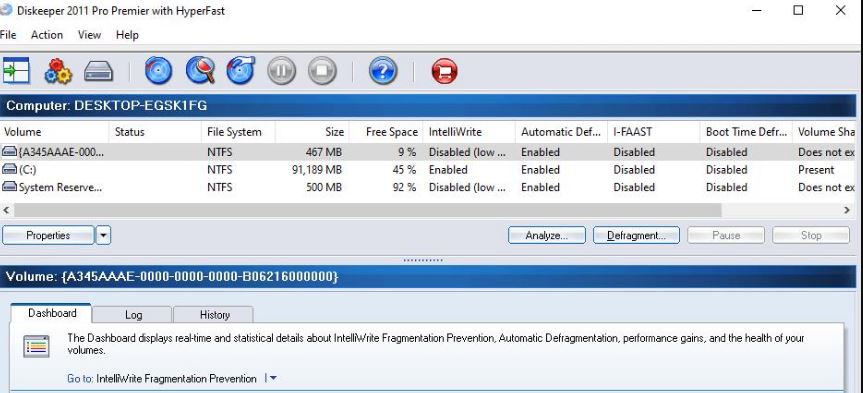Click the Diskeeper app icon in title bar

click(6, 10)
